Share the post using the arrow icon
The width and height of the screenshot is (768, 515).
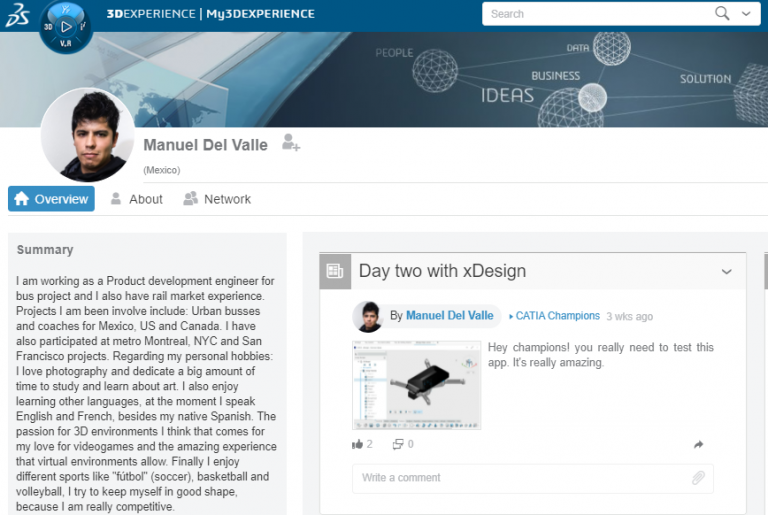(x=698, y=444)
